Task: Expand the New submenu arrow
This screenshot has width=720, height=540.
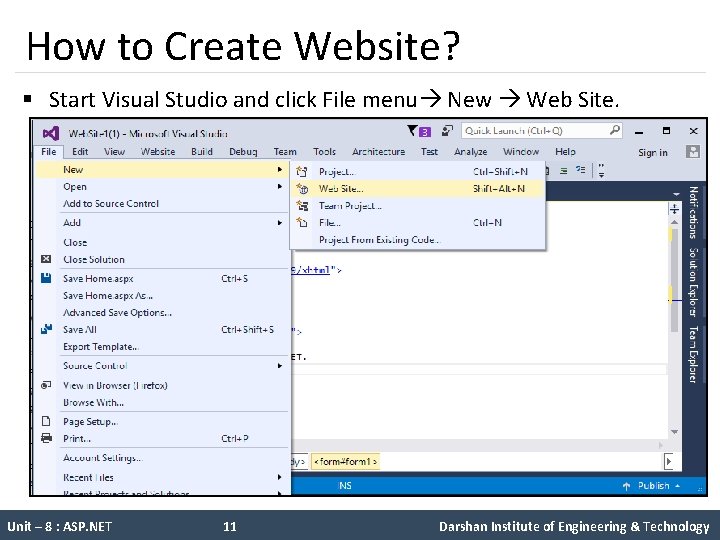Action: coord(280,169)
